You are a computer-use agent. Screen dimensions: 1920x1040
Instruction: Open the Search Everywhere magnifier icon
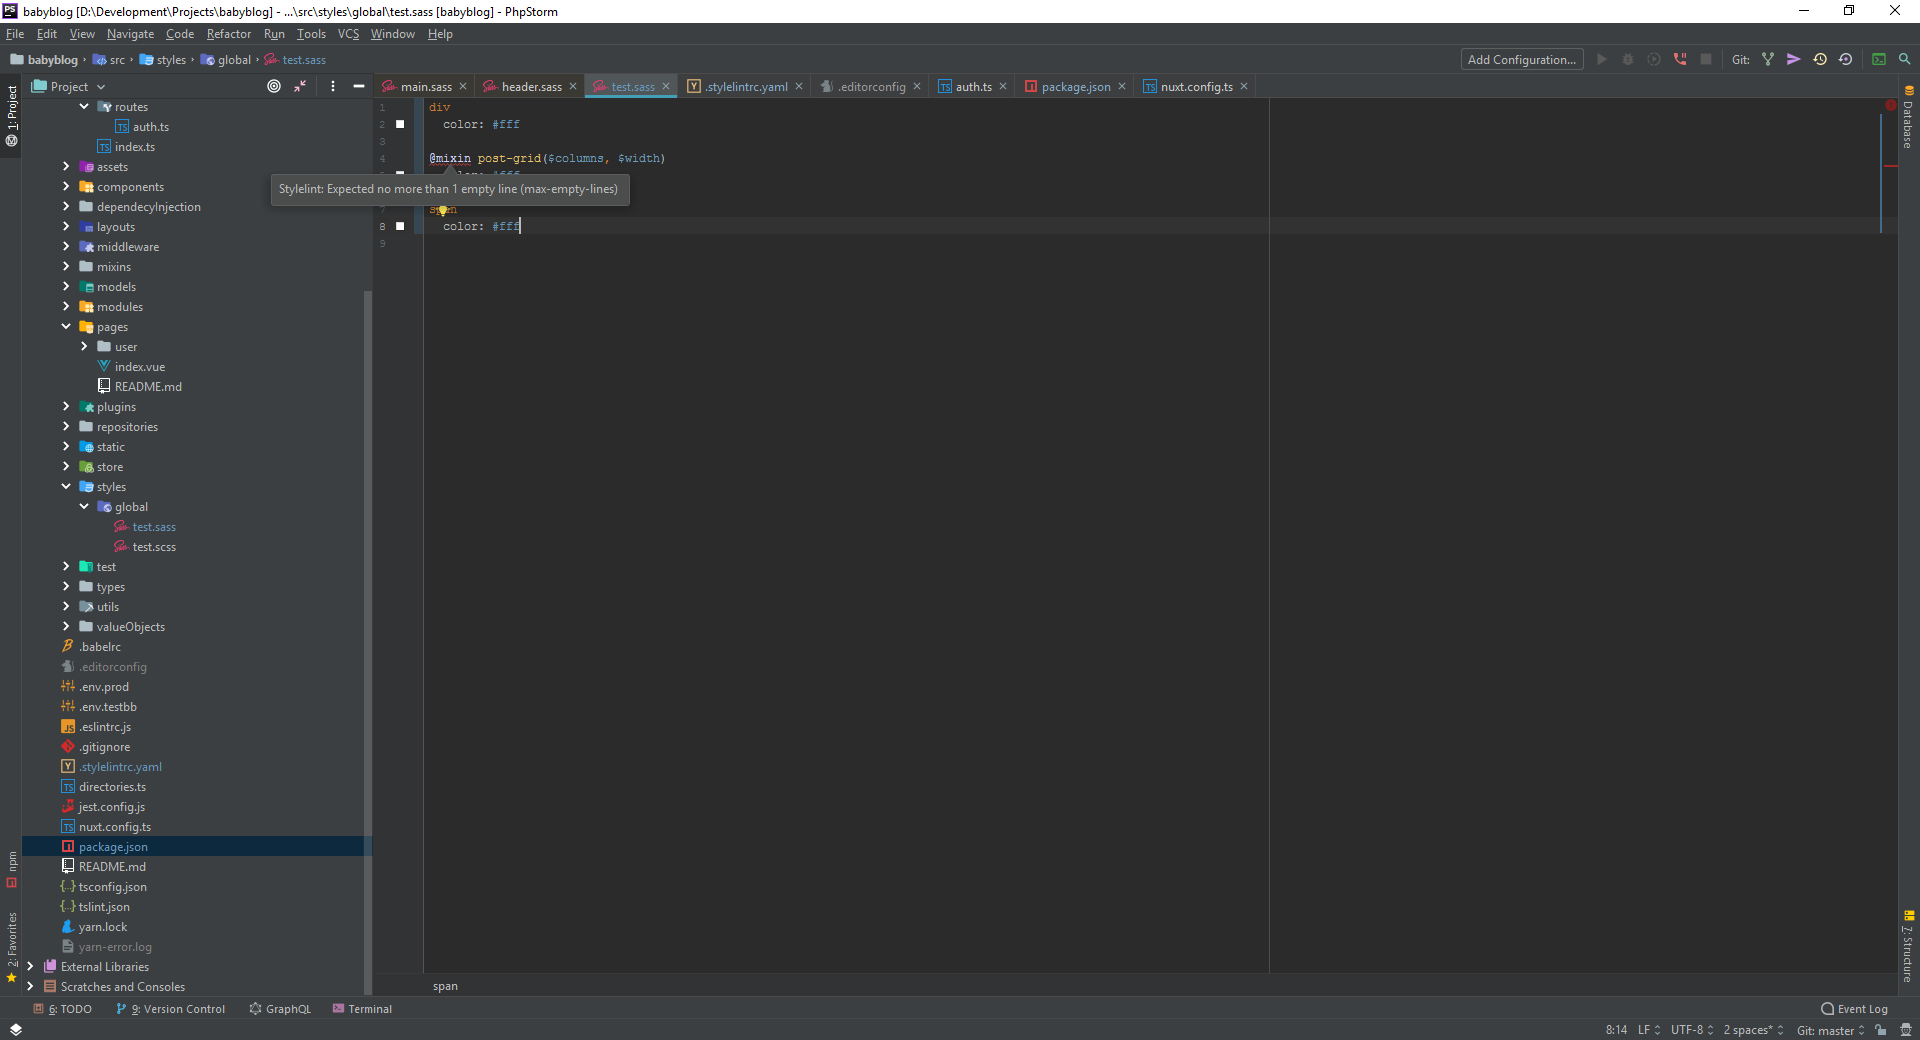point(1905,59)
